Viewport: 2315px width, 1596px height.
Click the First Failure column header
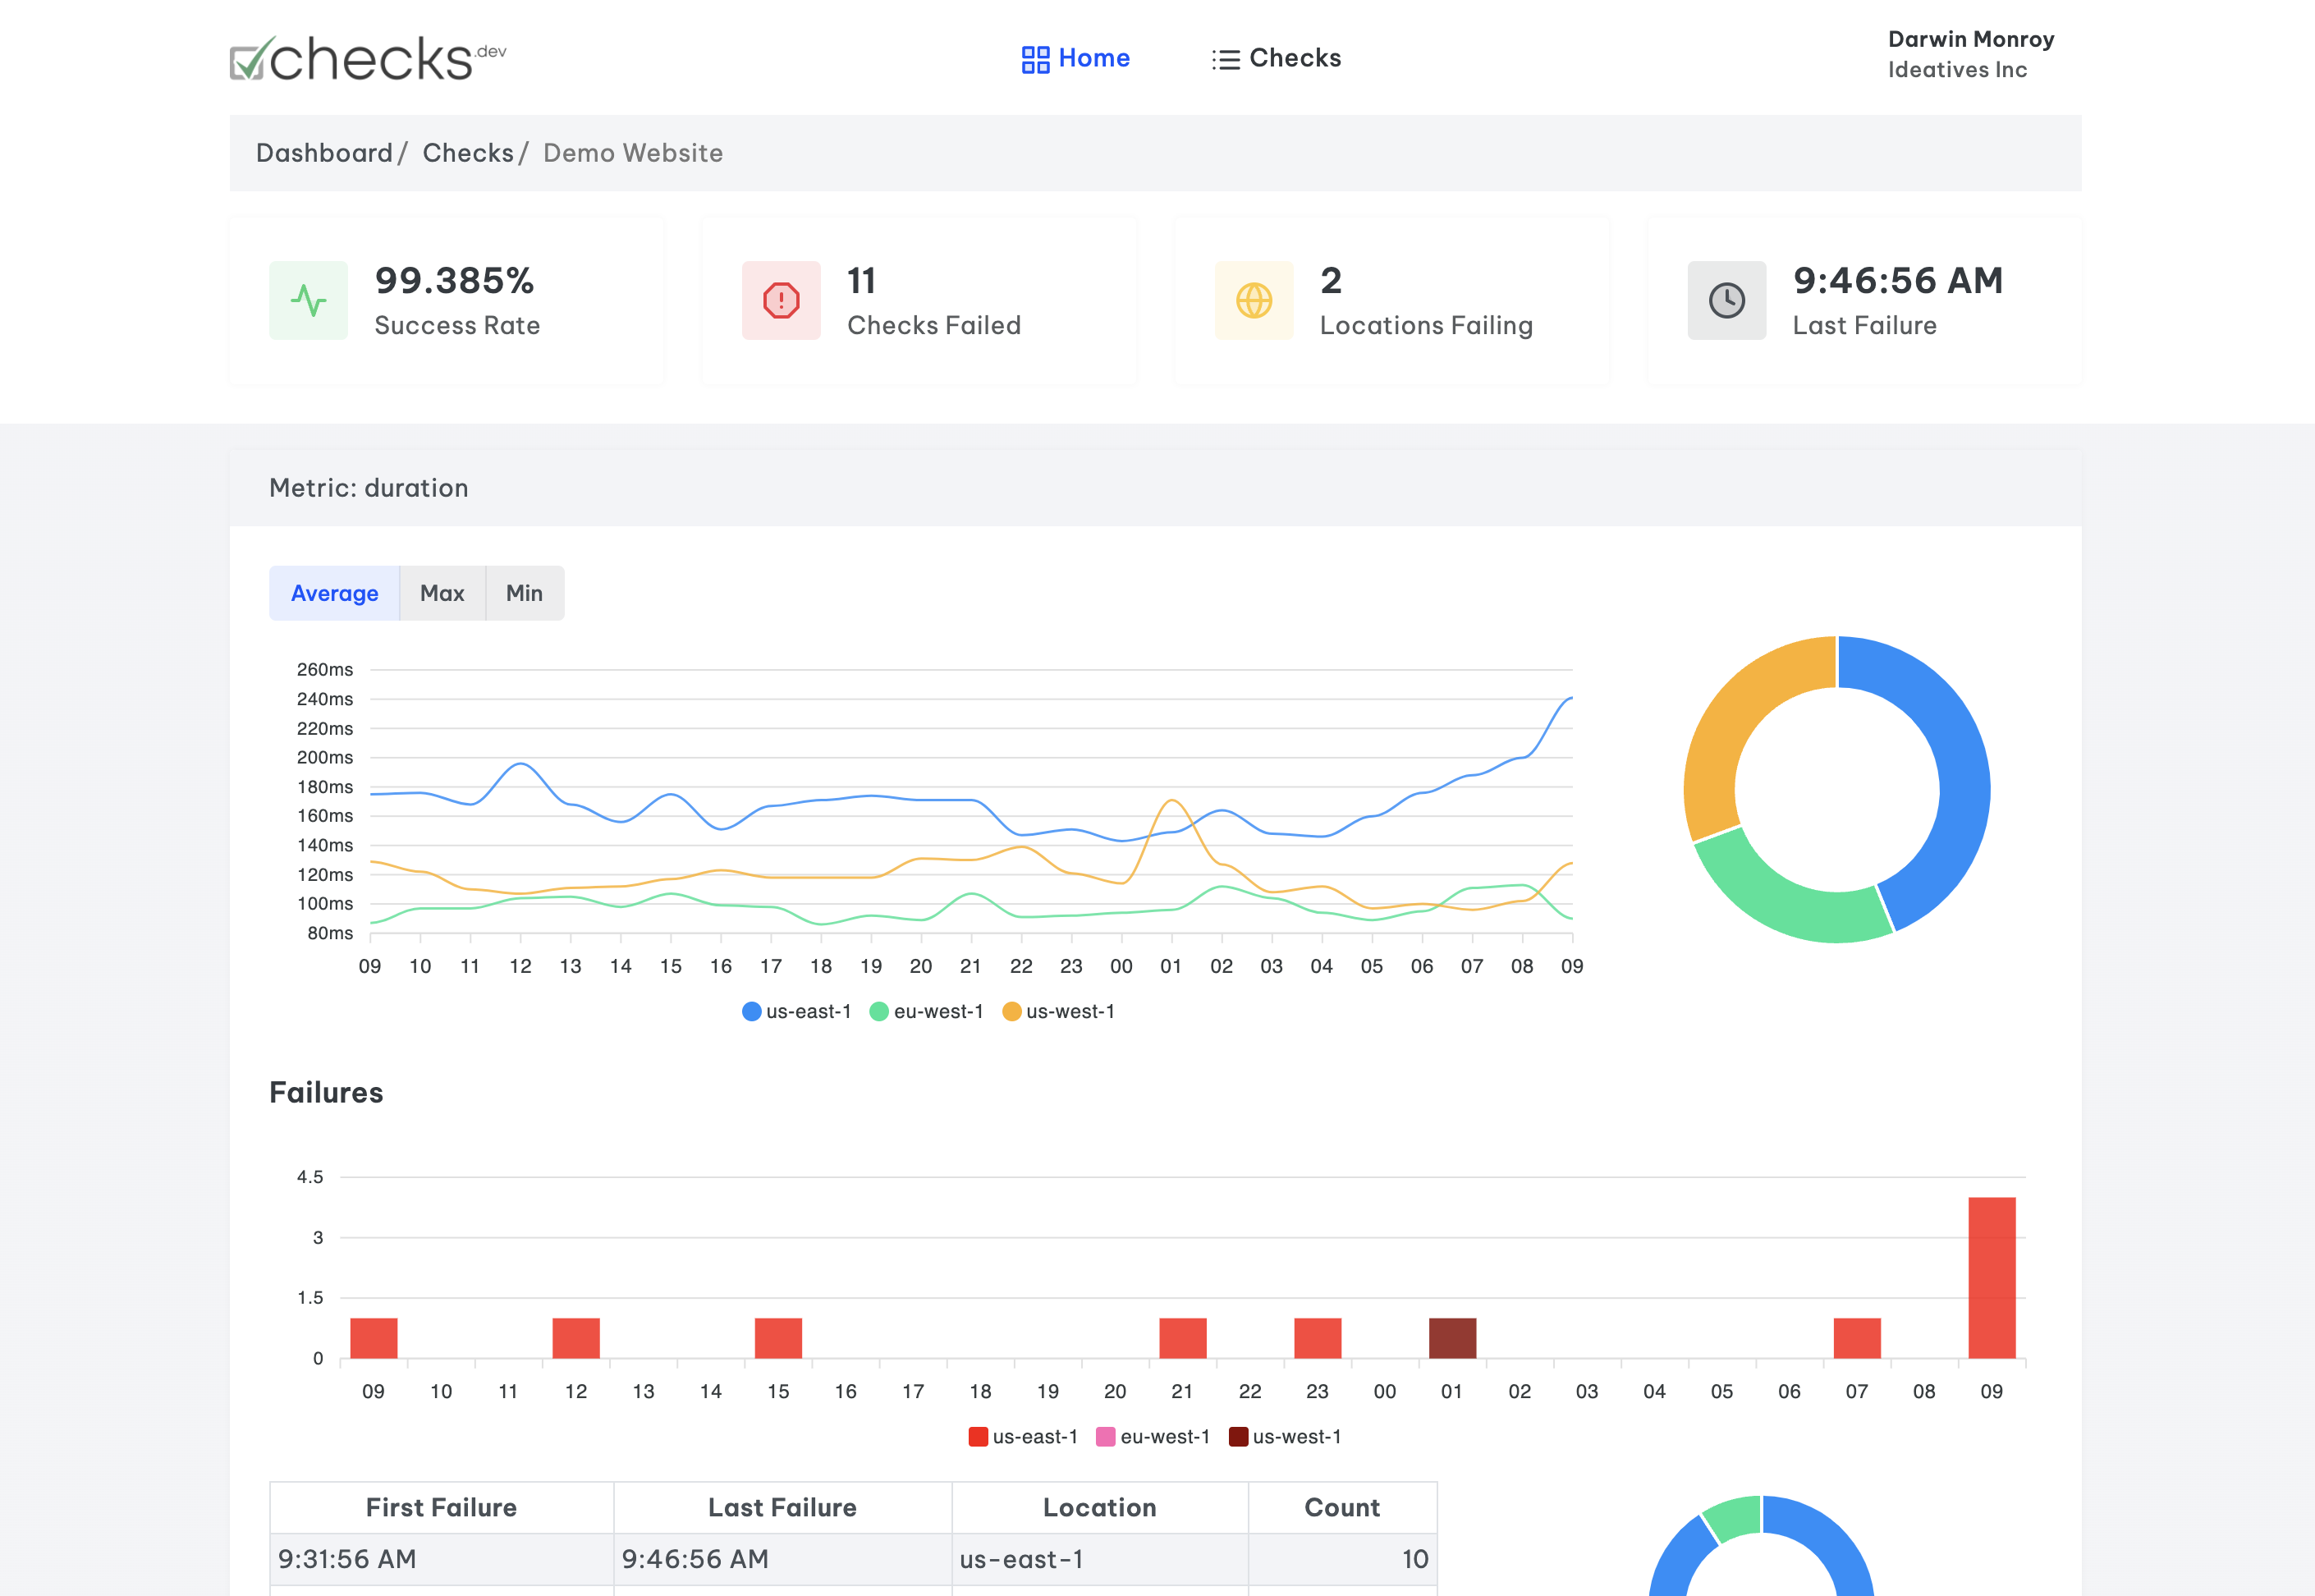[441, 1507]
